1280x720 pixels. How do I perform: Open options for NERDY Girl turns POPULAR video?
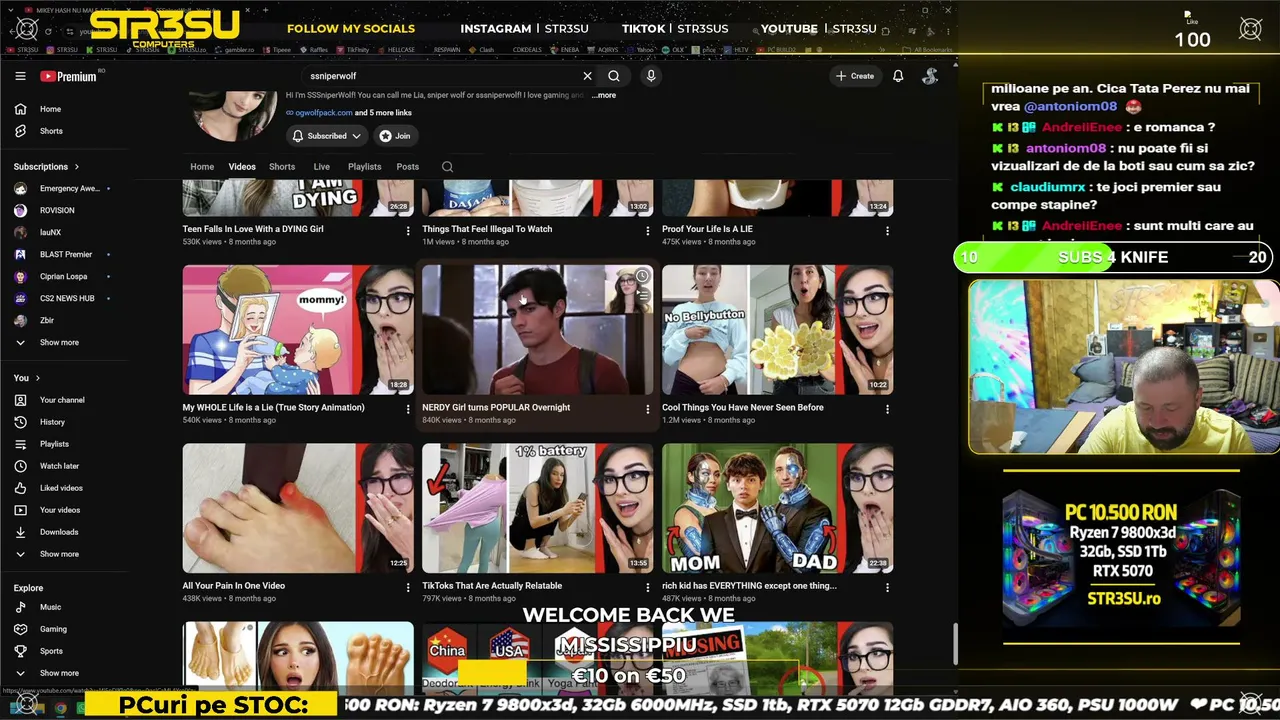click(x=648, y=409)
